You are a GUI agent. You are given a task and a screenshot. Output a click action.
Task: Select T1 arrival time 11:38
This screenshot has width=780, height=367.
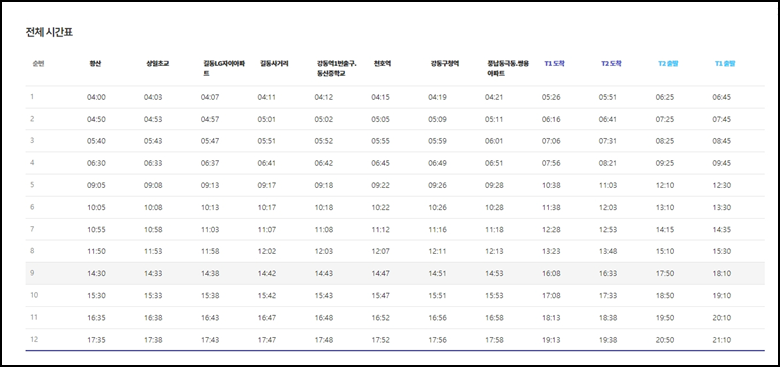coord(551,207)
